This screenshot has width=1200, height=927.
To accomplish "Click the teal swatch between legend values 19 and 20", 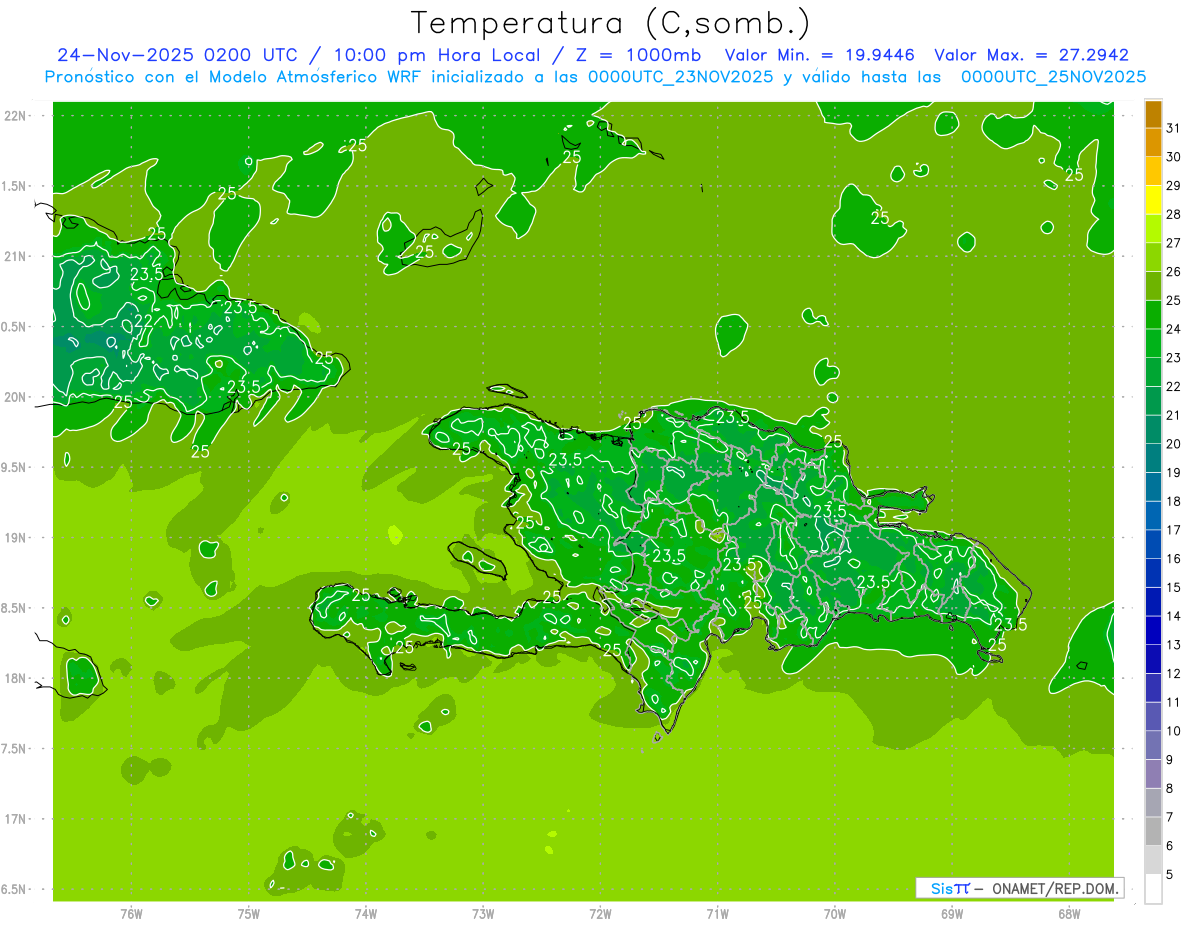I will (x=1153, y=458).
